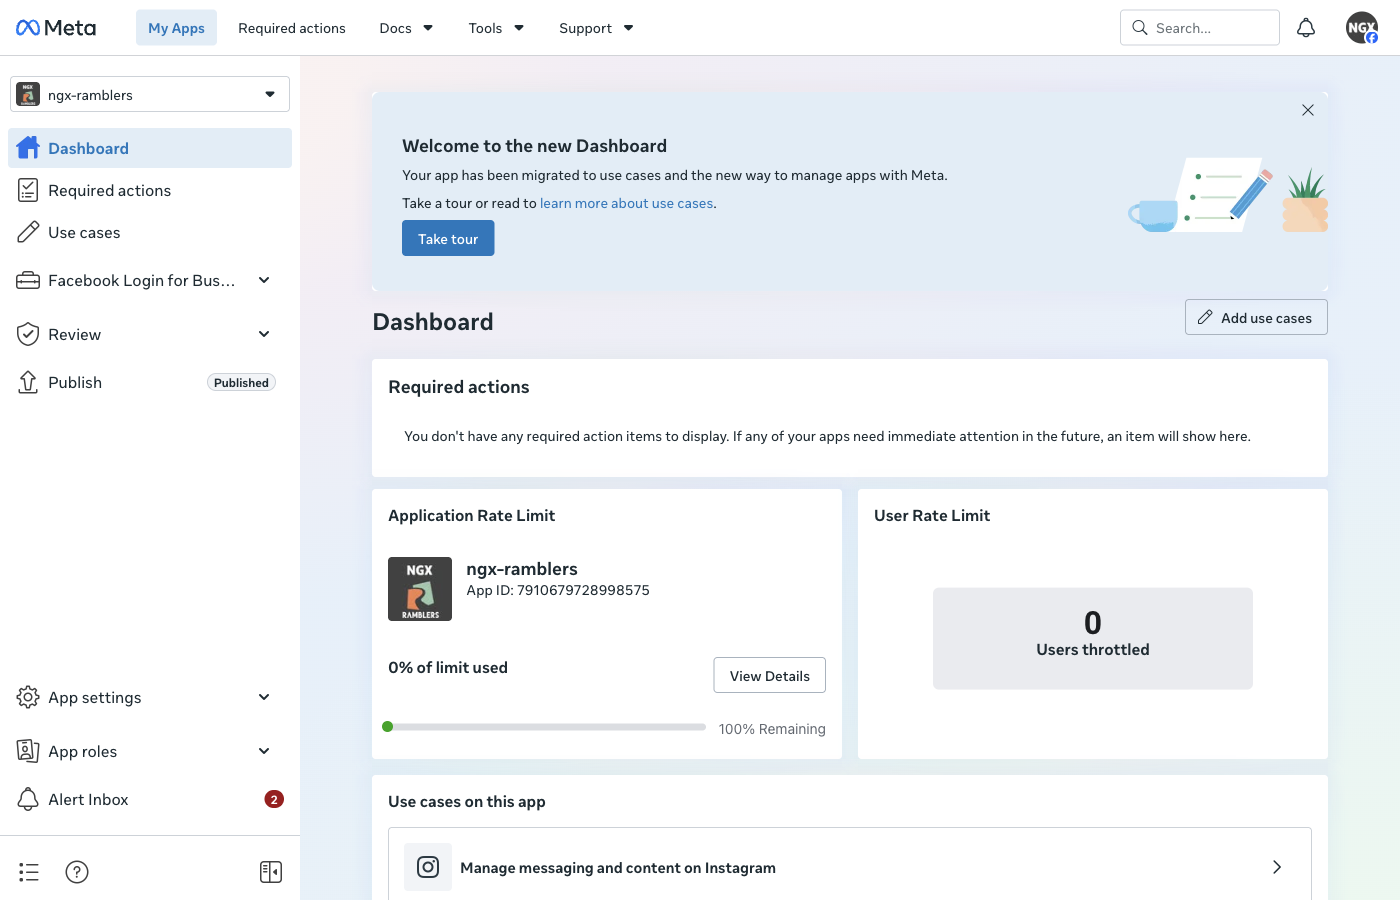Click the 100% Remaining label
This screenshot has width=1400, height=900.
(772, 729)
